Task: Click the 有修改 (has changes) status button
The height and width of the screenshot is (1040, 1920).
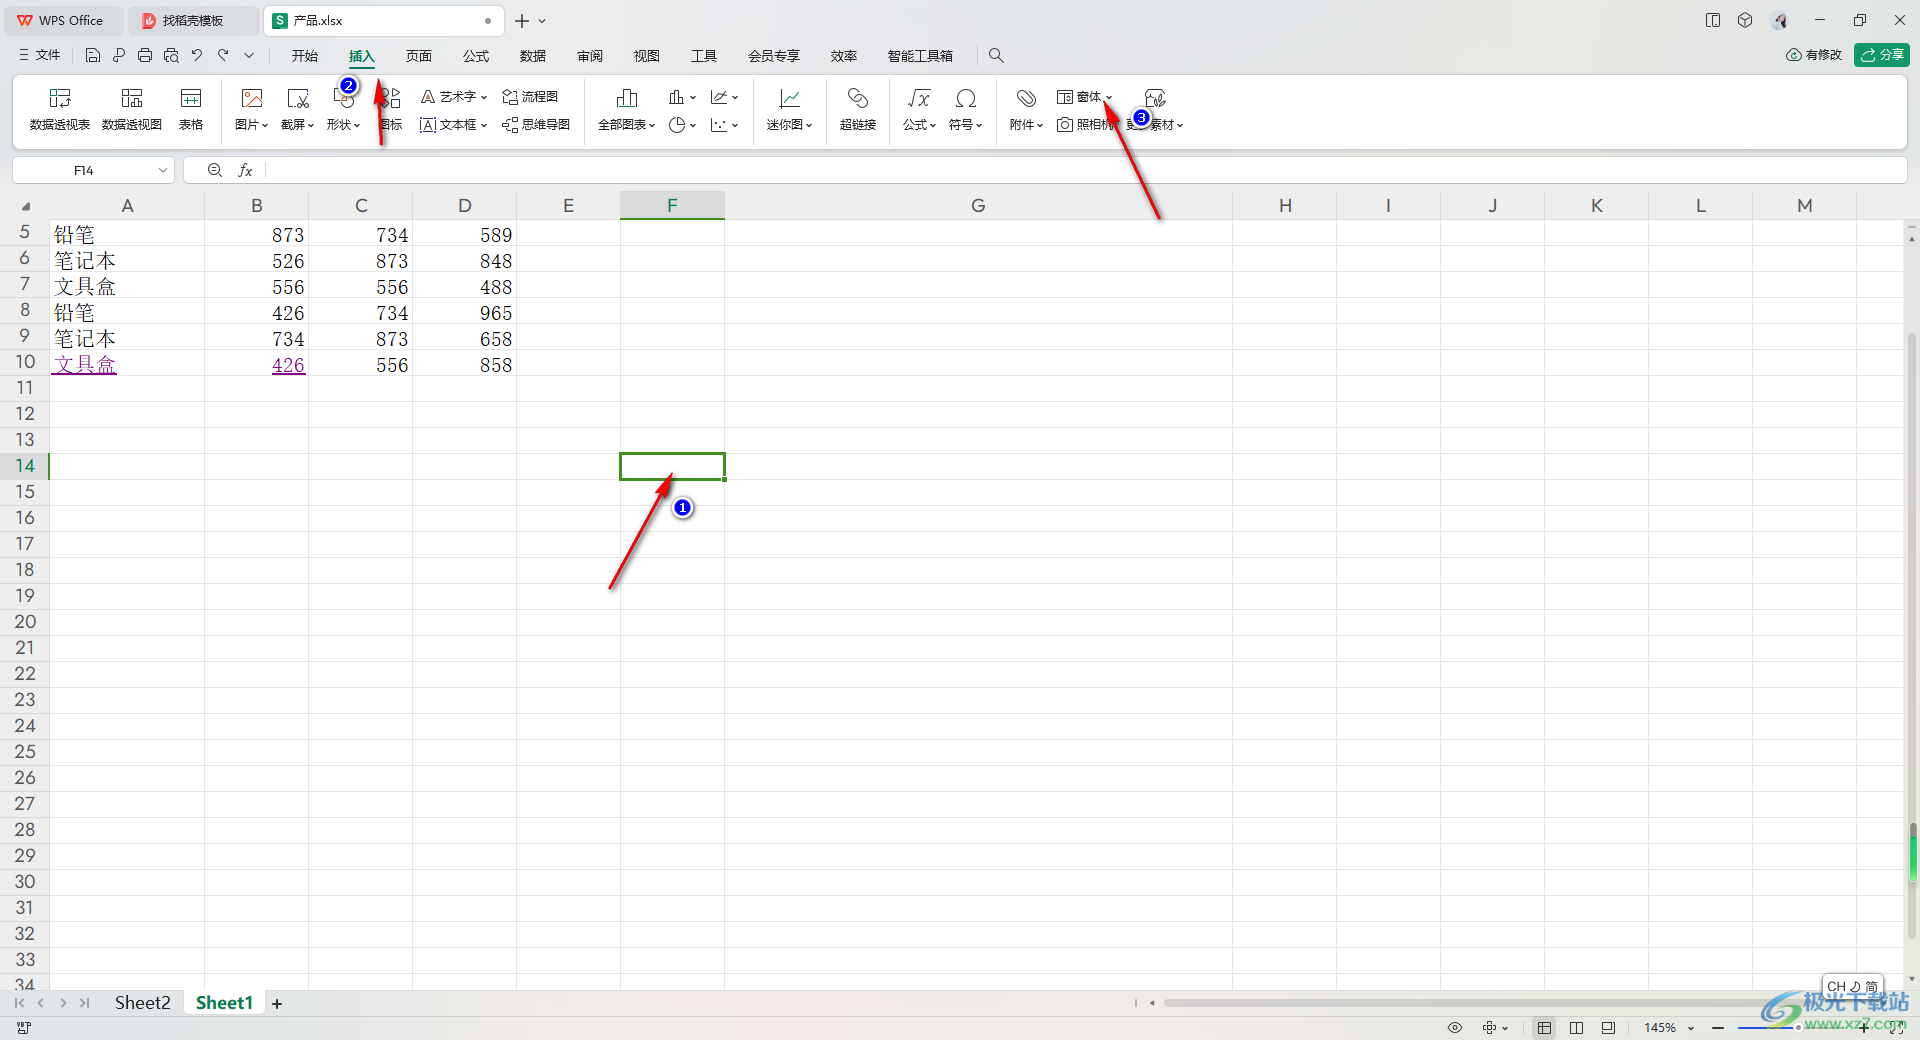Action: 1814,55
